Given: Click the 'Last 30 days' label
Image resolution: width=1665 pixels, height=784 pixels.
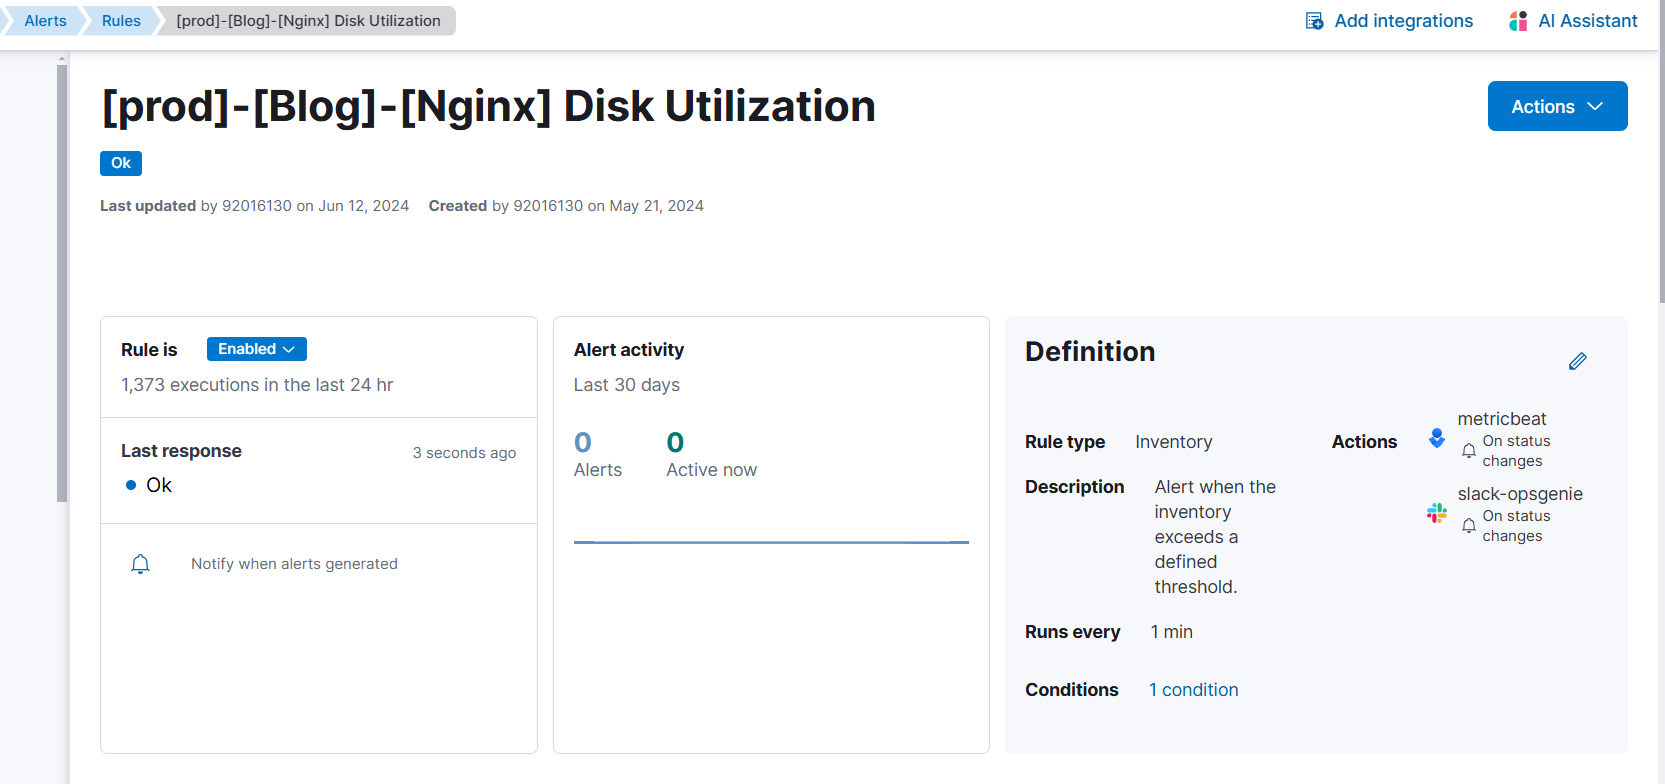Looking at the screenshot, I should click(x=627, y=385).
